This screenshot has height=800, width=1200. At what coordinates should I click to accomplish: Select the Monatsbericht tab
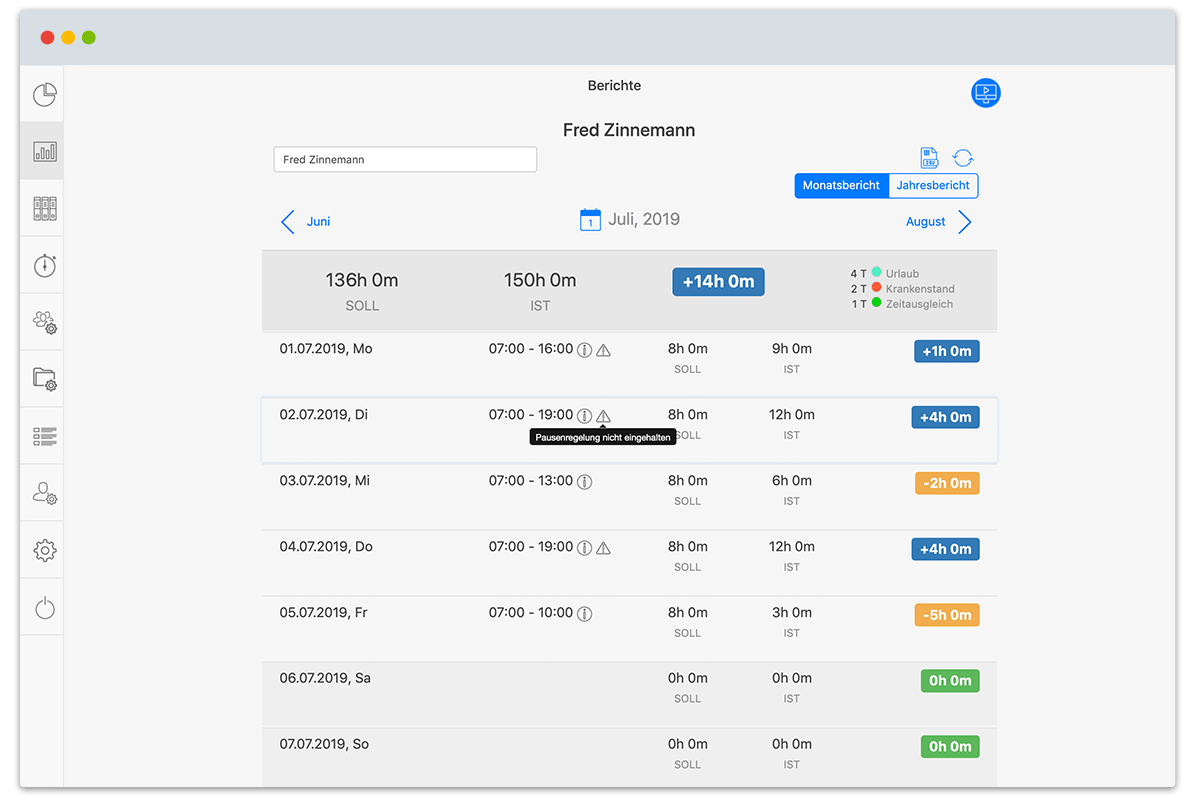841,186
